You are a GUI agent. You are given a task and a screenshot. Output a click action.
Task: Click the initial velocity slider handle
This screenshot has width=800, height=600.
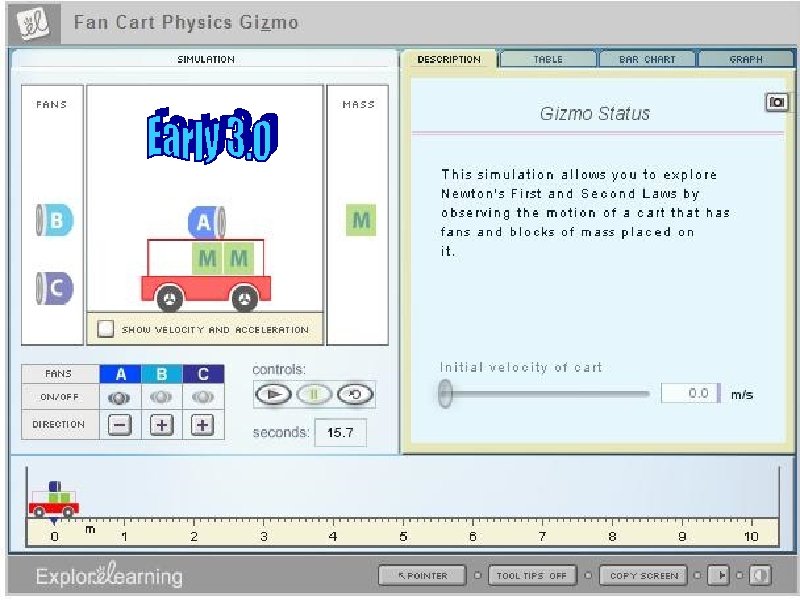(445, 393)
